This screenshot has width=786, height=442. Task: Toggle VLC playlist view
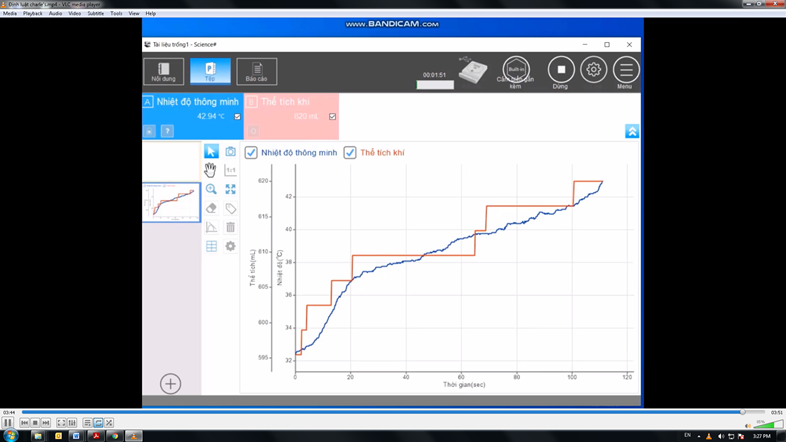pyautogui.click(x=87, y=423)
